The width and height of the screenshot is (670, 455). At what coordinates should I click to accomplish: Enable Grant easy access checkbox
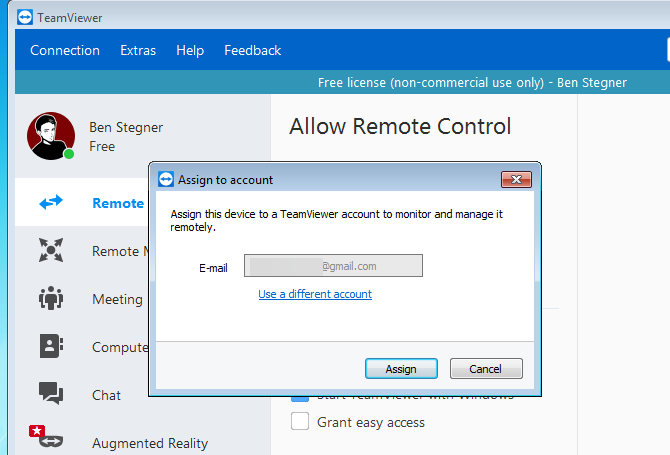click(x=300, y=422)
